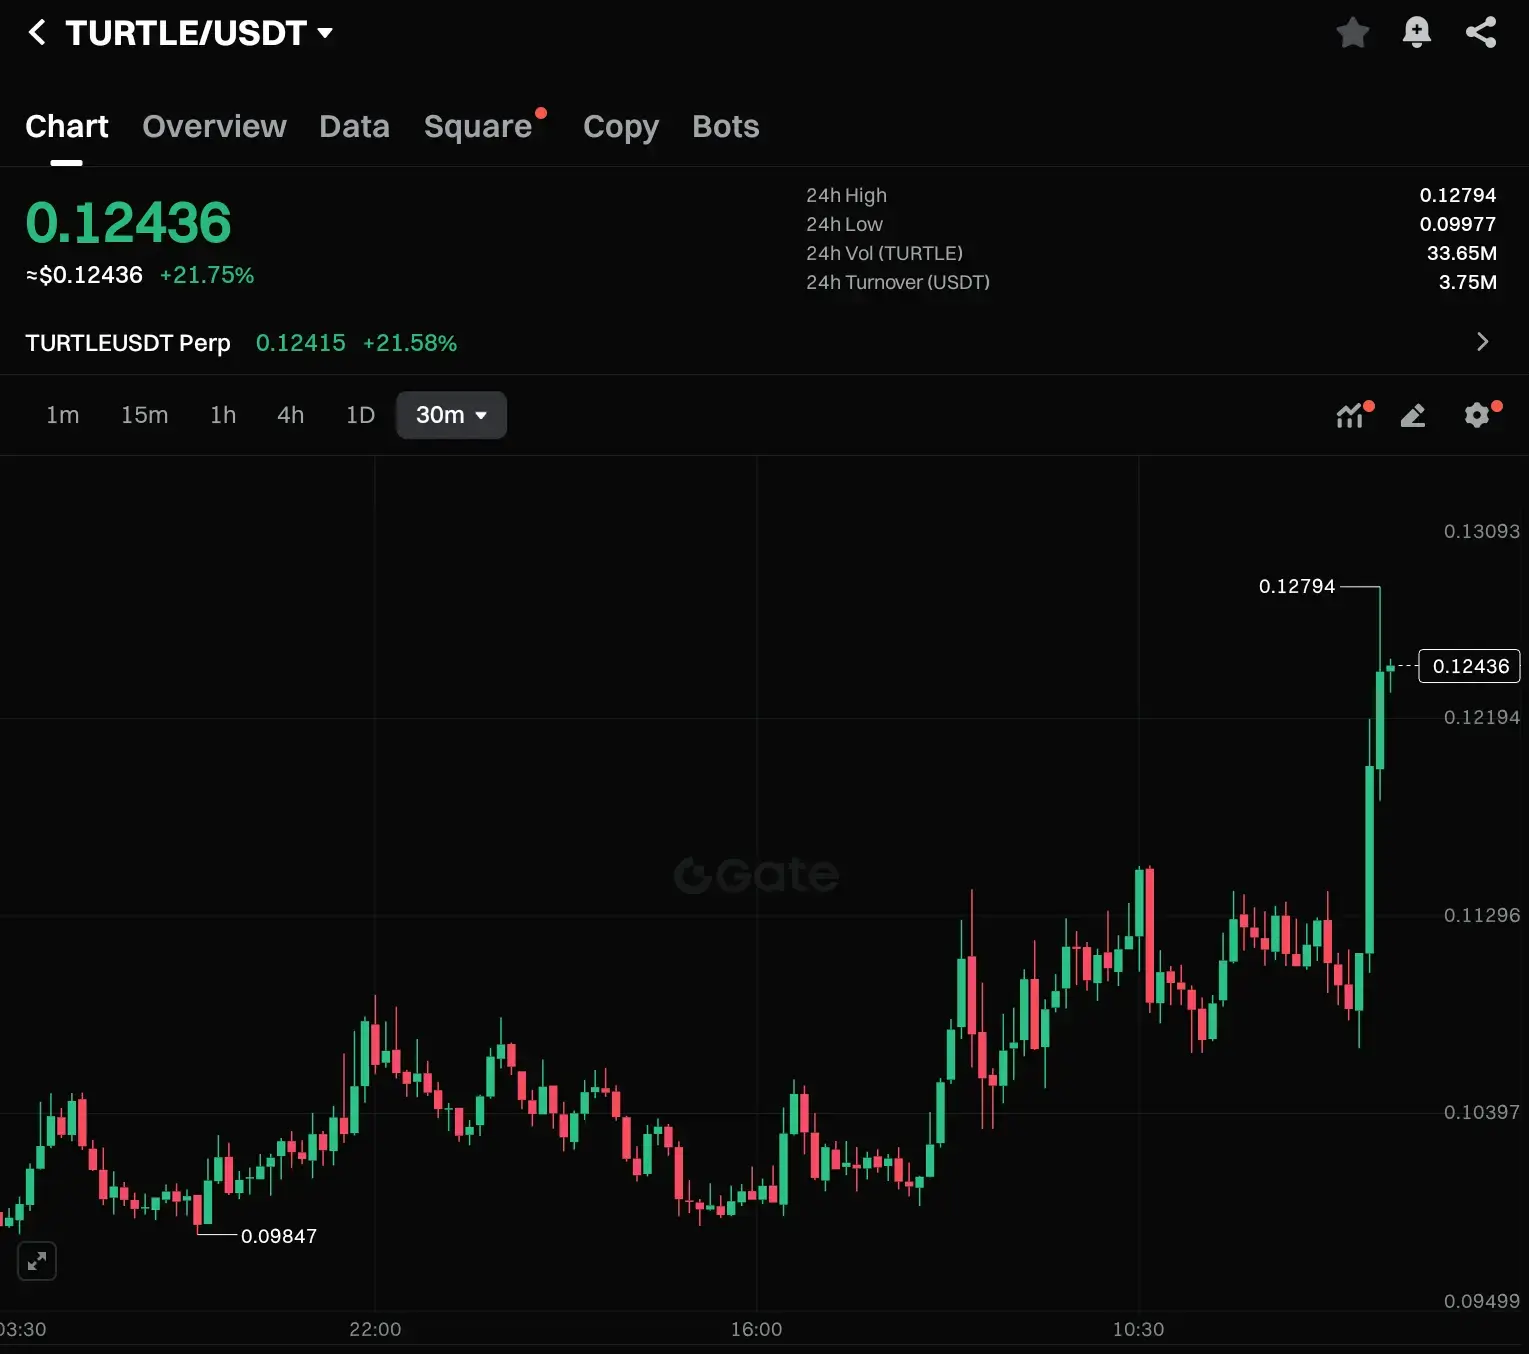The image size is (1532, 1354).
Task: Click the 0.12794 high price marker
Action: 1297,586
